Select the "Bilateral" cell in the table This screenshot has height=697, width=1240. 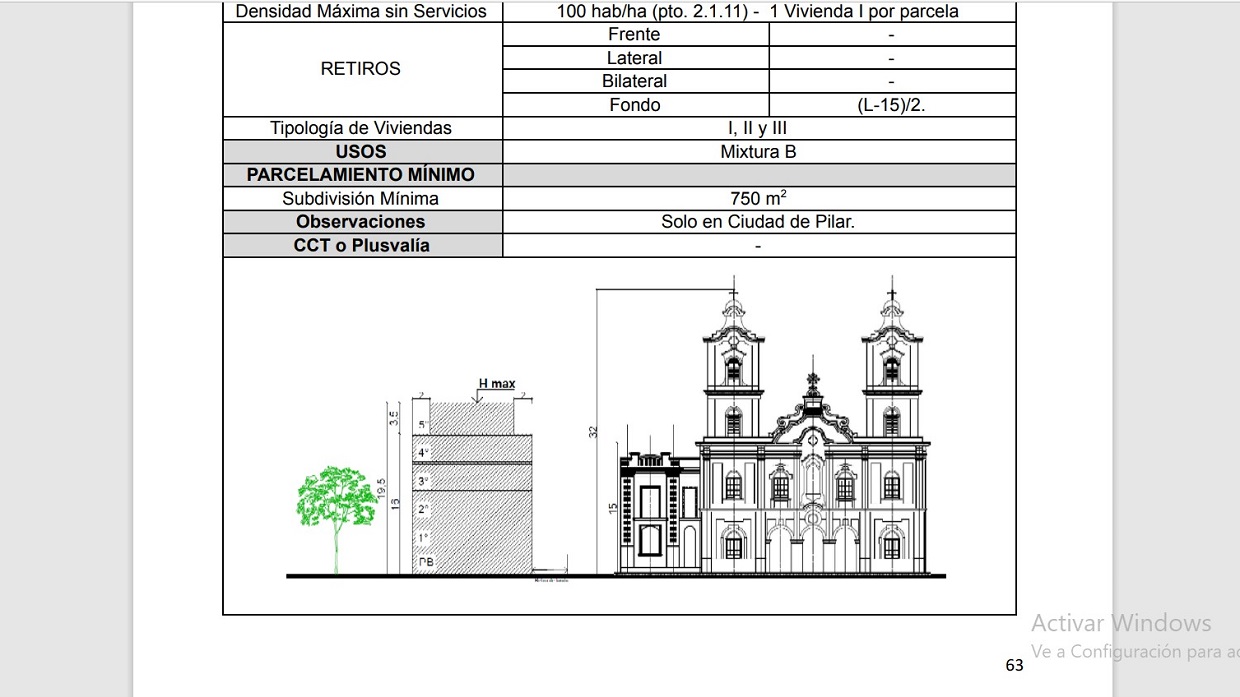634,80
